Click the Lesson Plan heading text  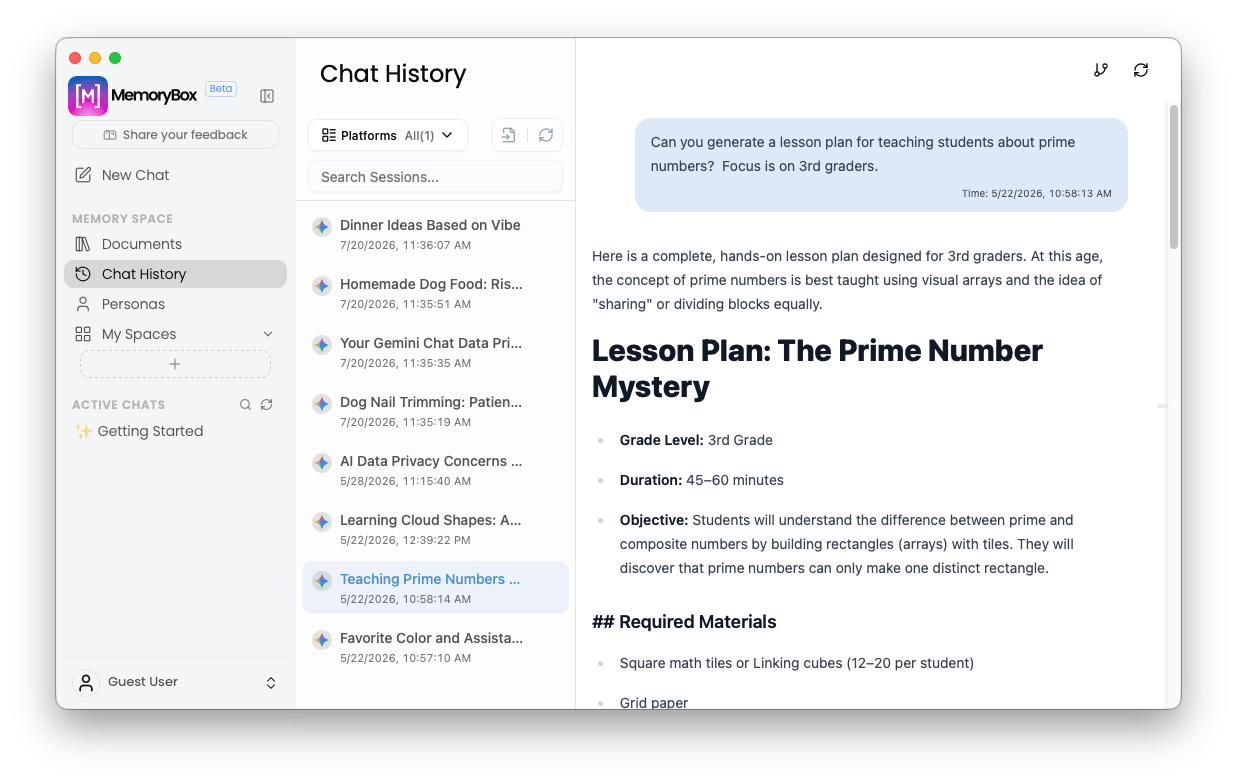[x=817, y=369]
